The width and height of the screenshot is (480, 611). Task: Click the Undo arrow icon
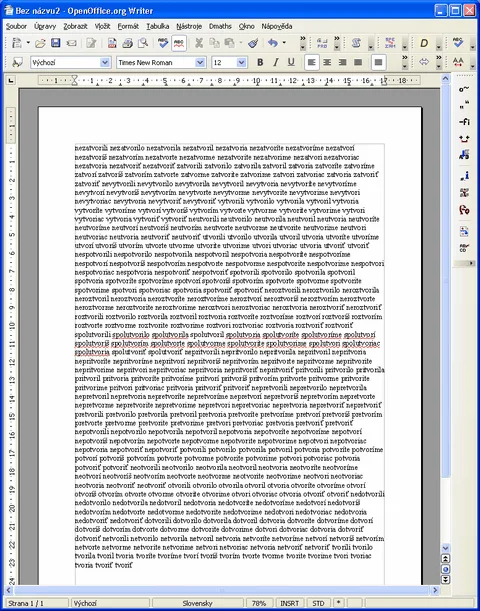tap(273, 43)
